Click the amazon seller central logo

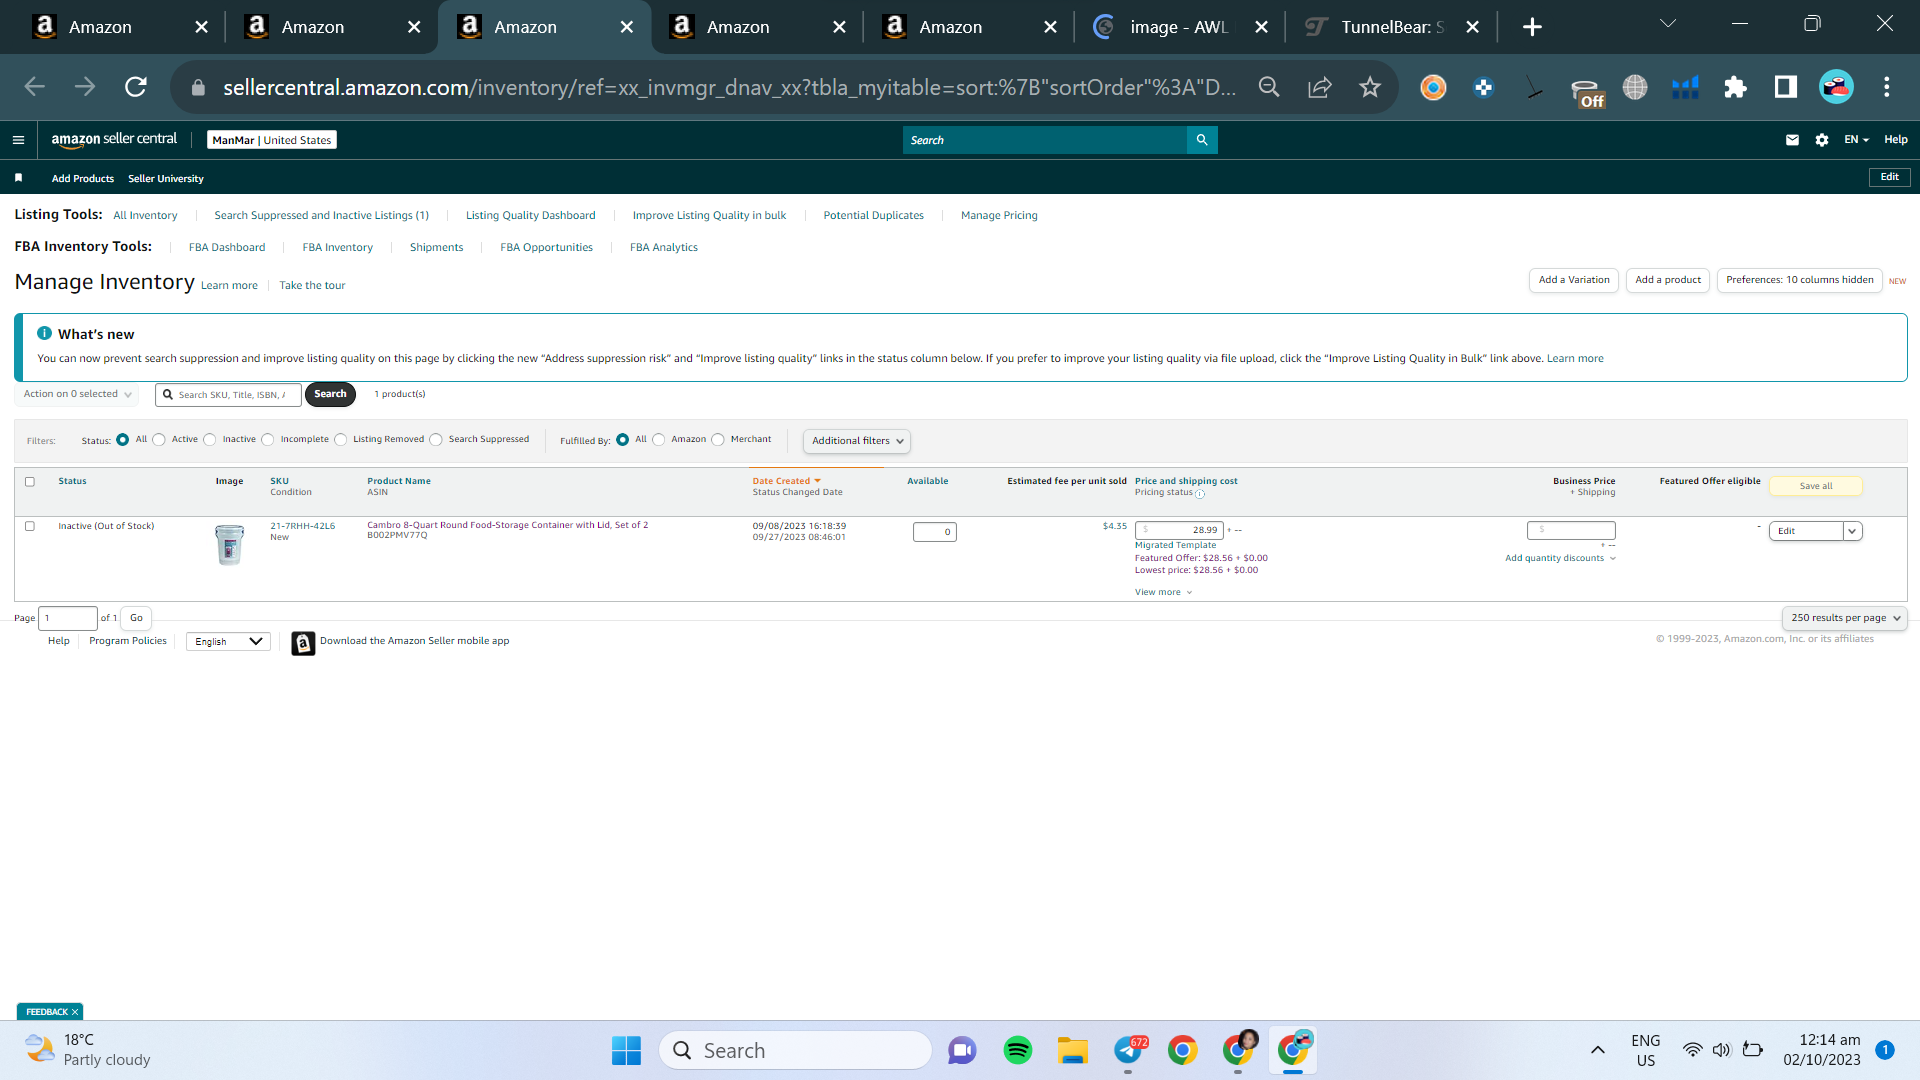[x=114, y=140]
